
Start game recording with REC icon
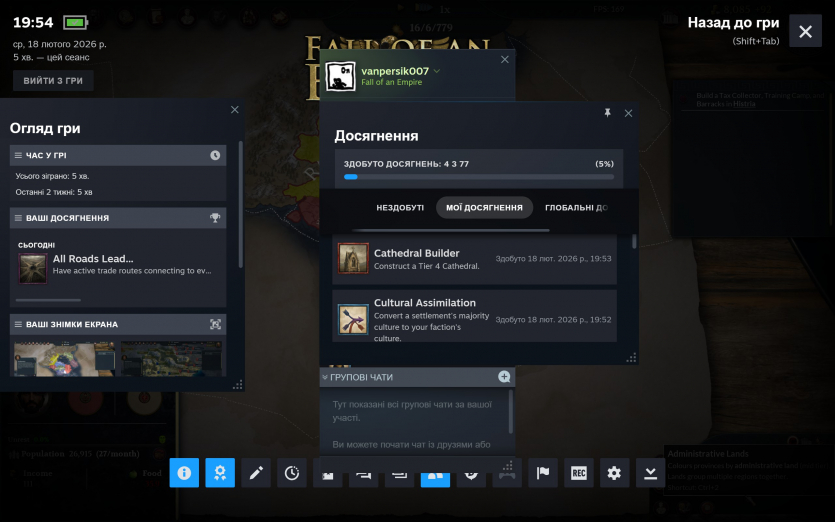point(578,473)
